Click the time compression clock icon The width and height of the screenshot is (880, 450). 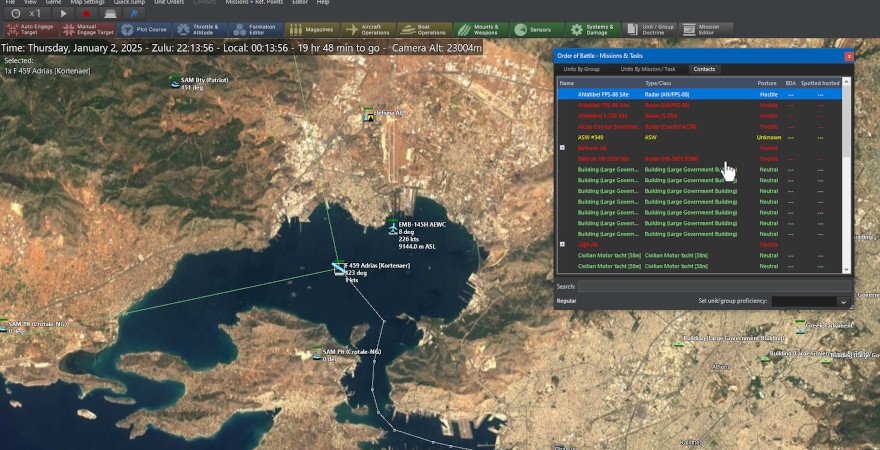[x=16, y=13]
